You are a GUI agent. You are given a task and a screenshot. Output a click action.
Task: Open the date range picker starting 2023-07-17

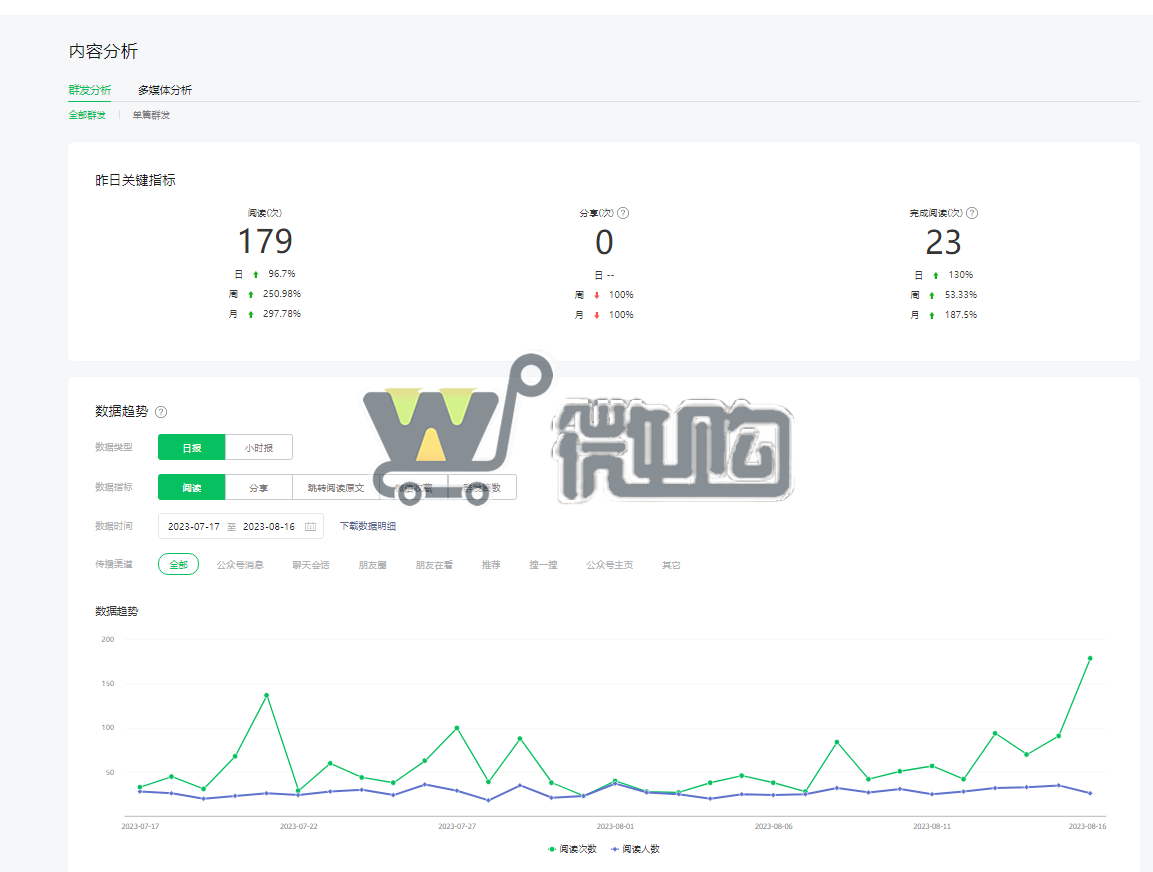click(194, 526)
